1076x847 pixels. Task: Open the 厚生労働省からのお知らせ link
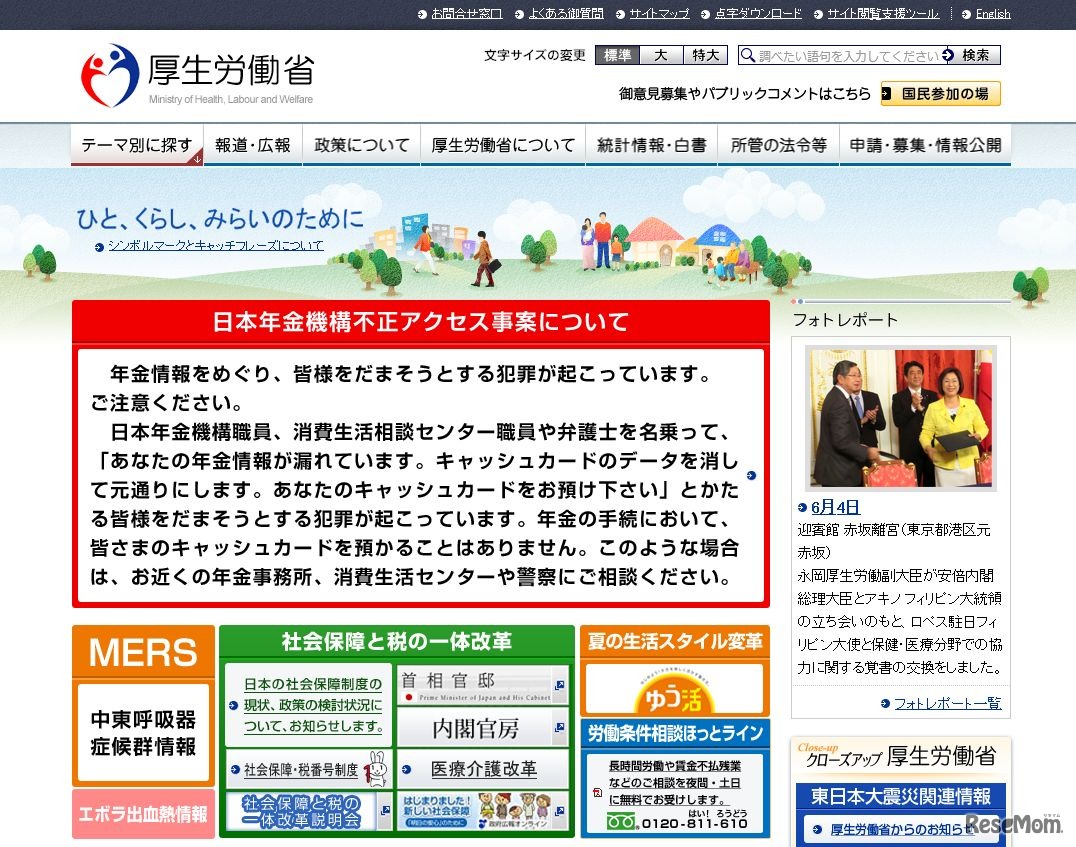click(902, 829)
